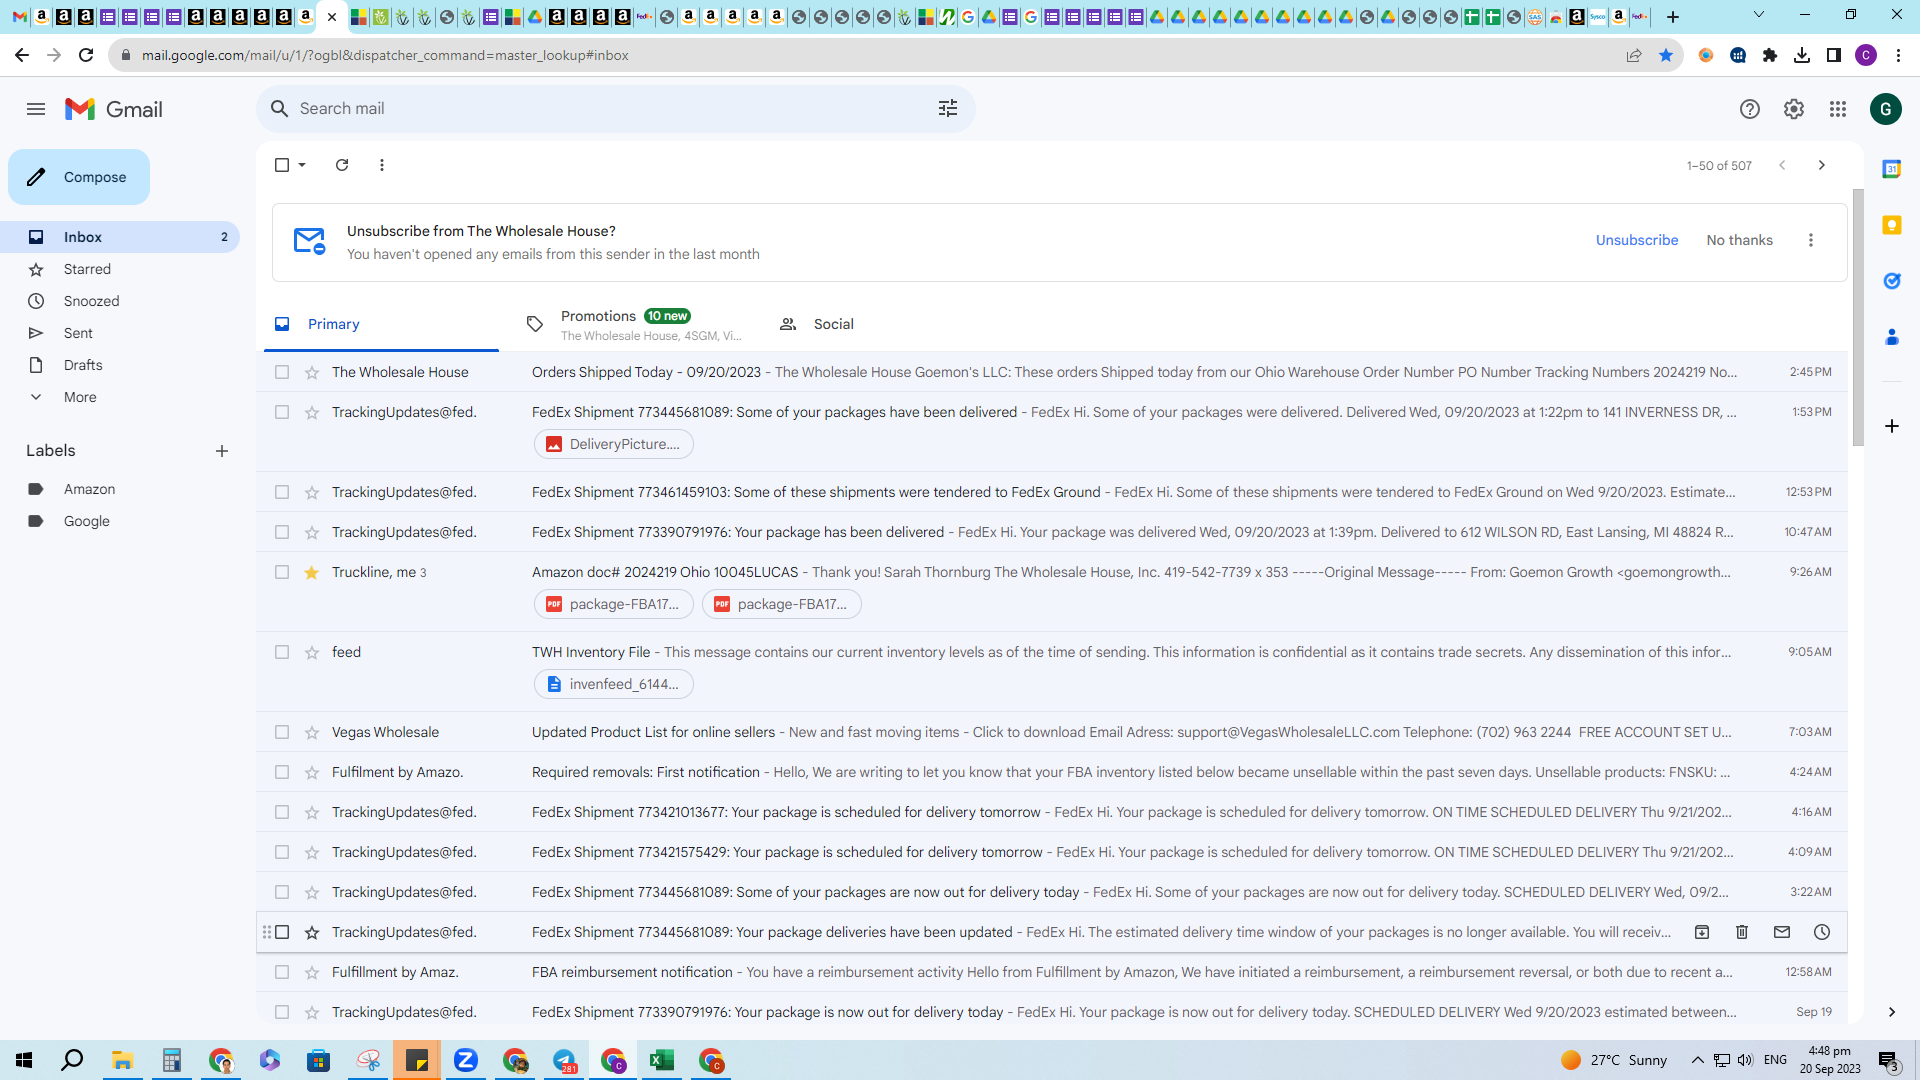1920x1080 pixels.
Task: Check the Vegas Wholesale email checkbox
Action: (282, 732)
